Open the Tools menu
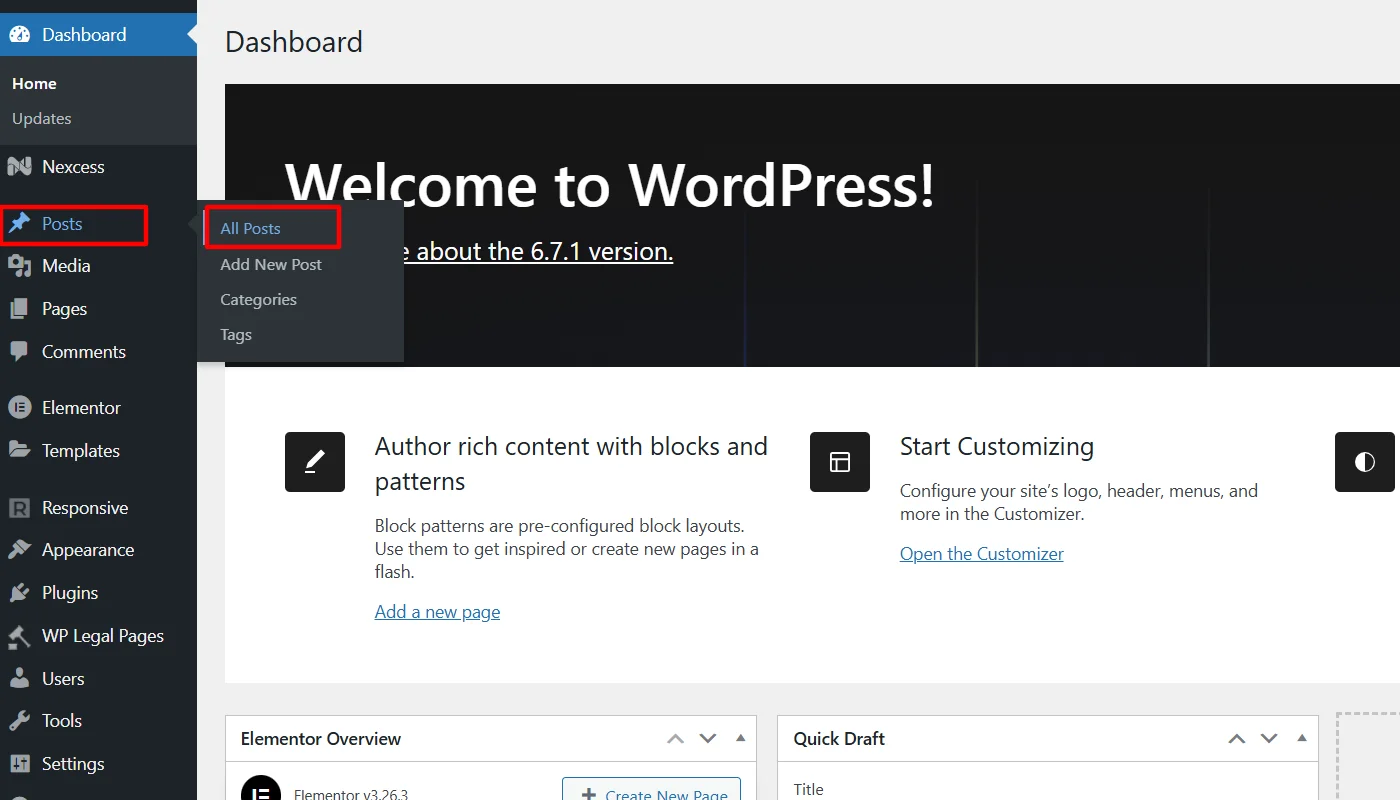 [x=98, y=721]
